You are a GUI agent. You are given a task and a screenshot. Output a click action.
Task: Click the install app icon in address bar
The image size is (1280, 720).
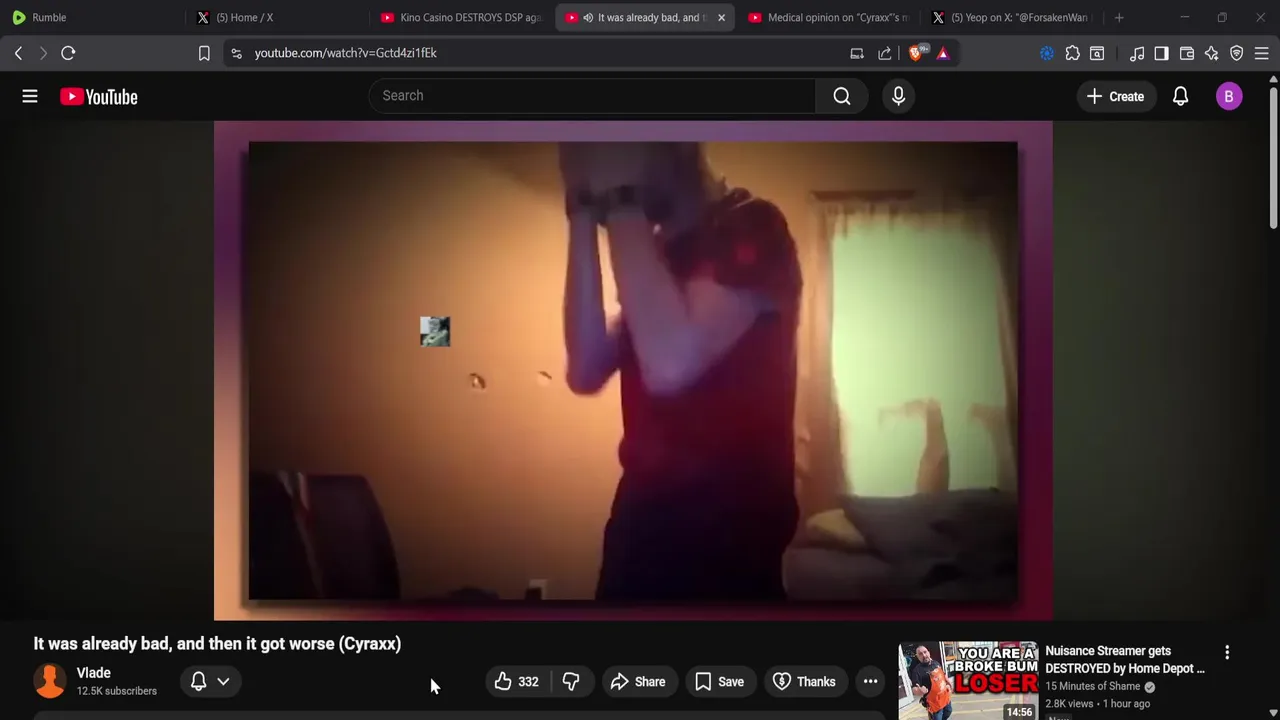click(x=857, y=53)
